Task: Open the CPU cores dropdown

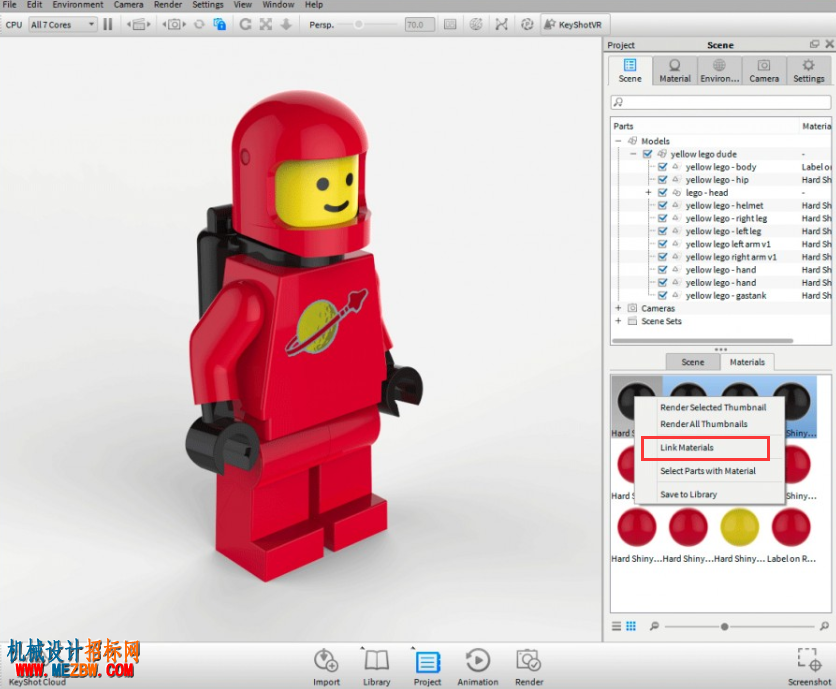Action: tap(63, 25)
